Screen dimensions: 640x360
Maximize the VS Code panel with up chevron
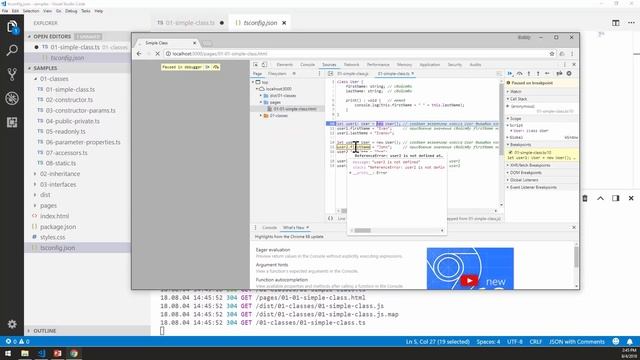(x=600, y=198)
